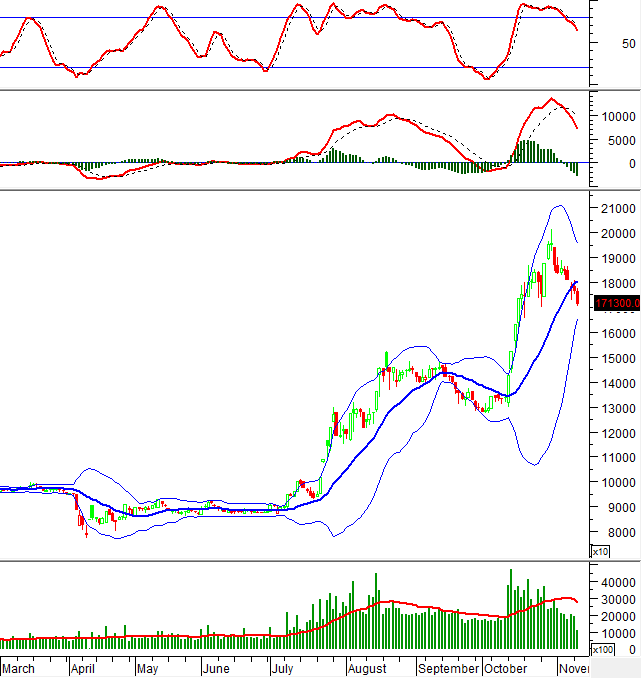
Task: Click the red current price label 171300
Action: click(616, 303)
